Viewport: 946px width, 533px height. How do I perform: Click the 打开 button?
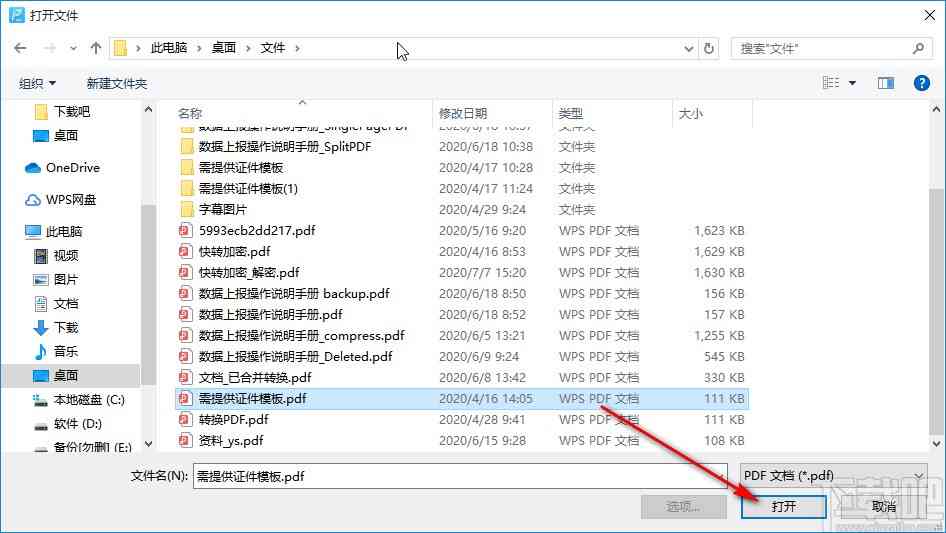click(x=783, y=506)
